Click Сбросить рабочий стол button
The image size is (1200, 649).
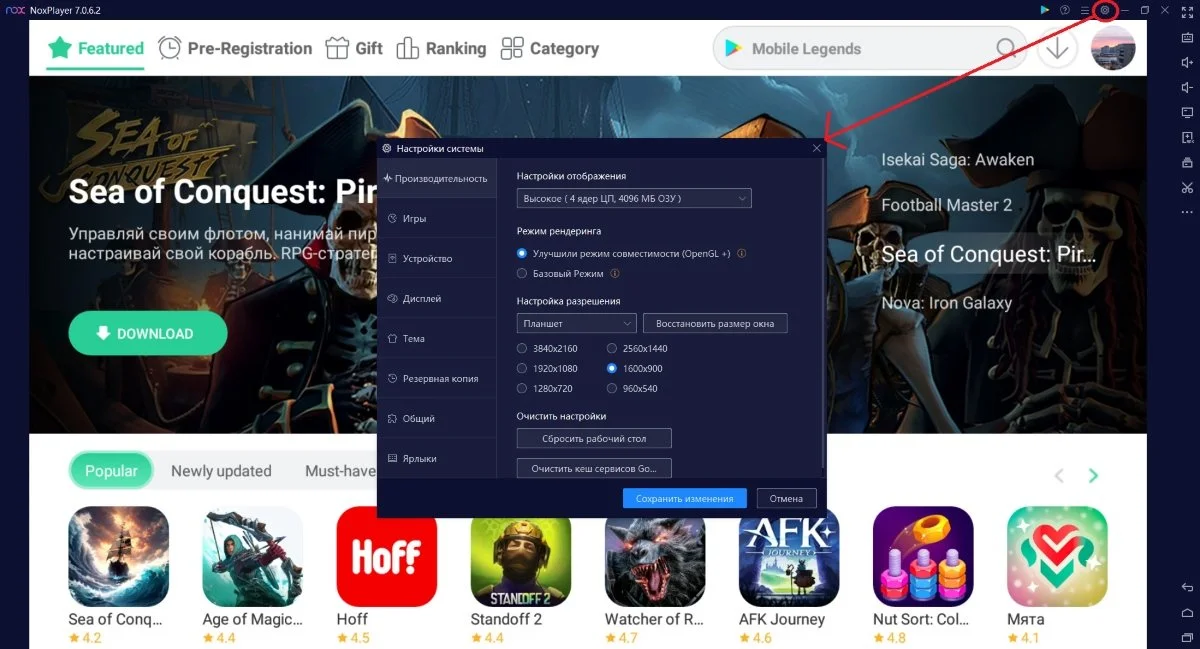click(x=594, y=438)
